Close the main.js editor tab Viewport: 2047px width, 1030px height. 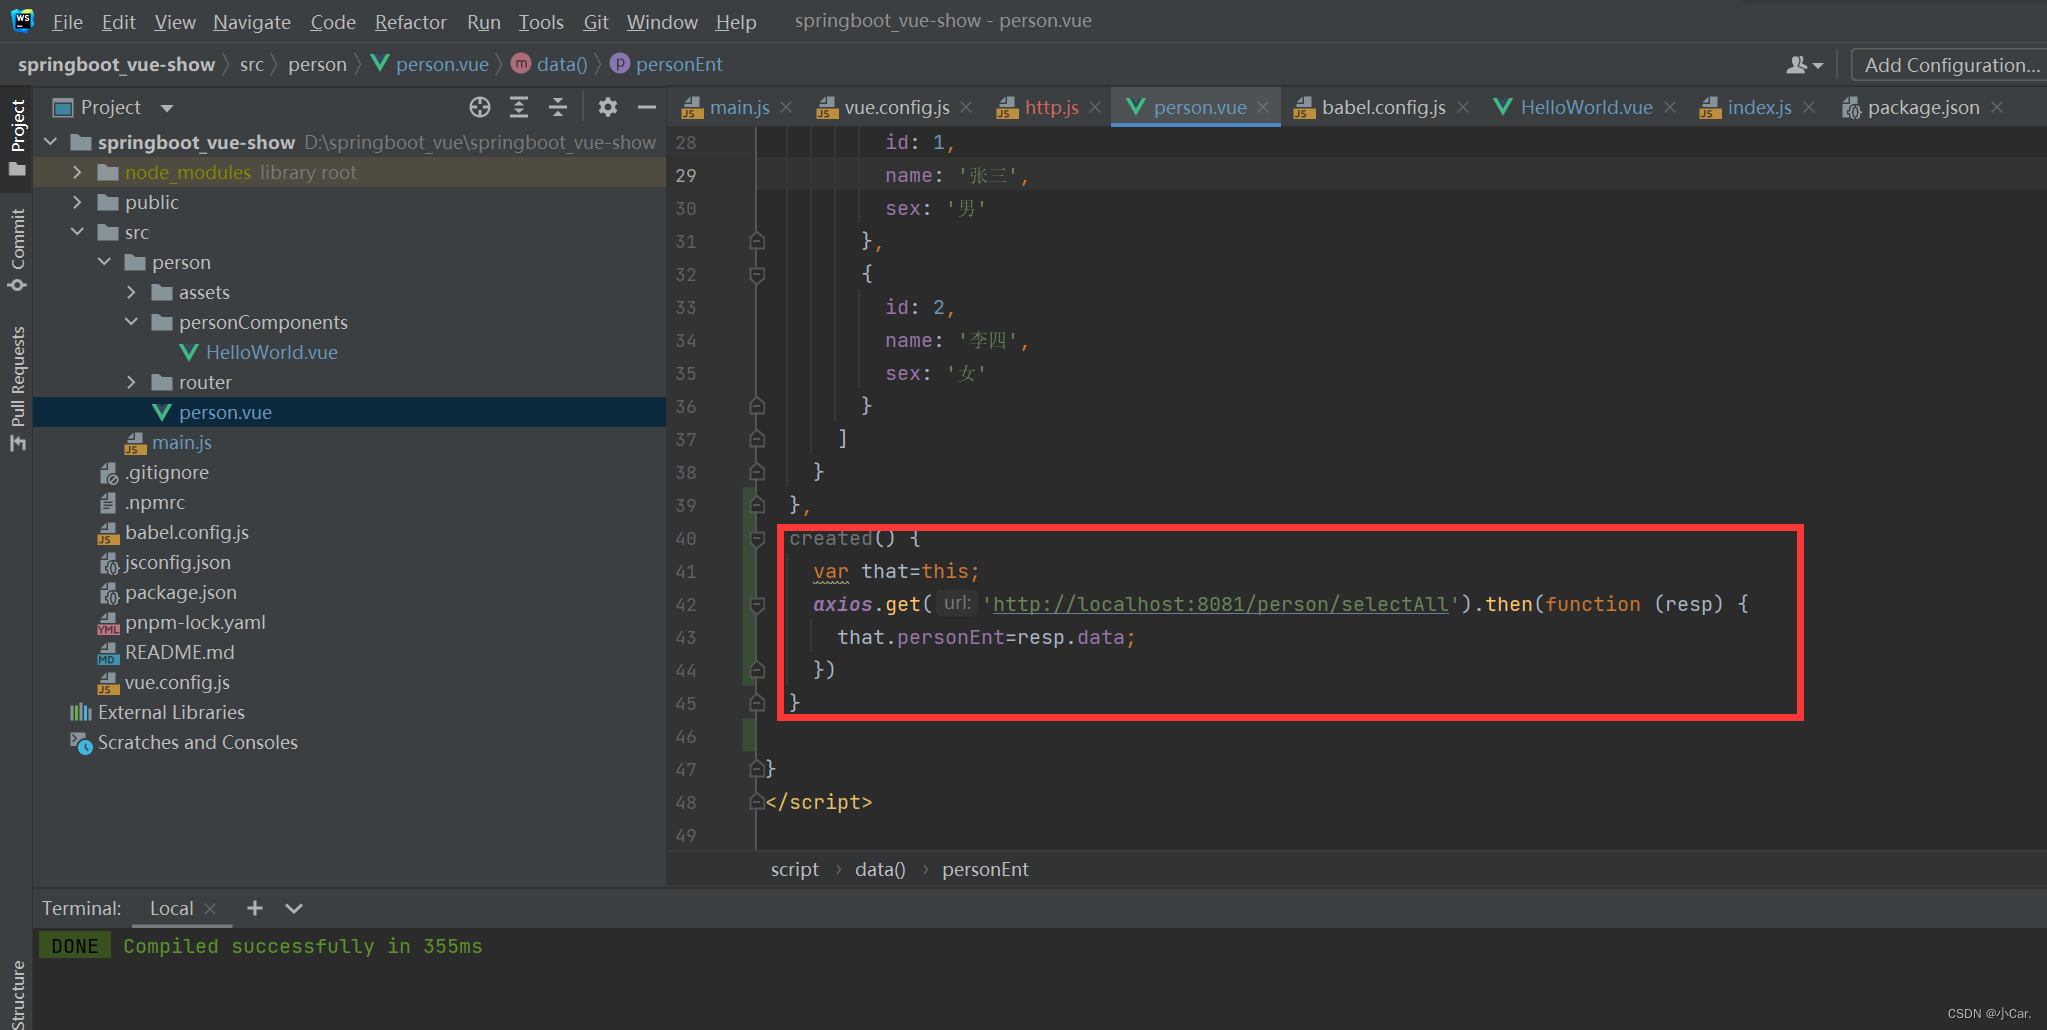pos(786,107)
